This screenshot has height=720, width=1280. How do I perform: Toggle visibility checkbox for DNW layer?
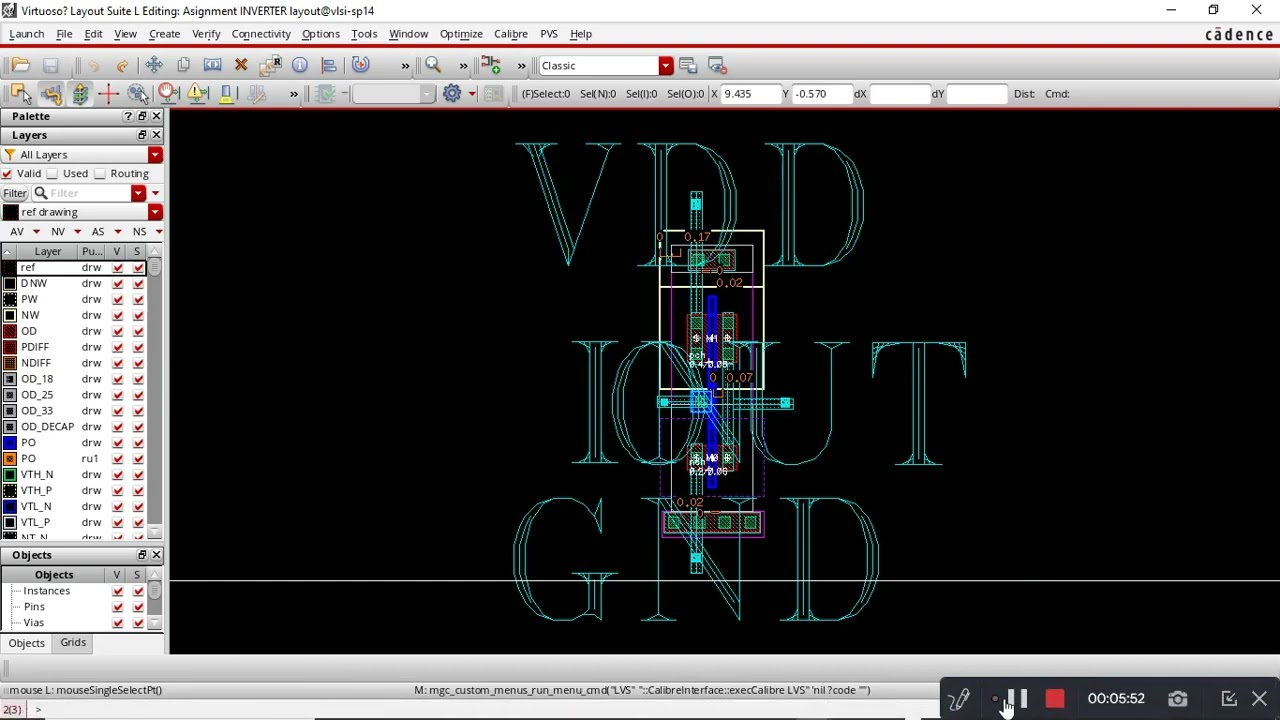118,284
